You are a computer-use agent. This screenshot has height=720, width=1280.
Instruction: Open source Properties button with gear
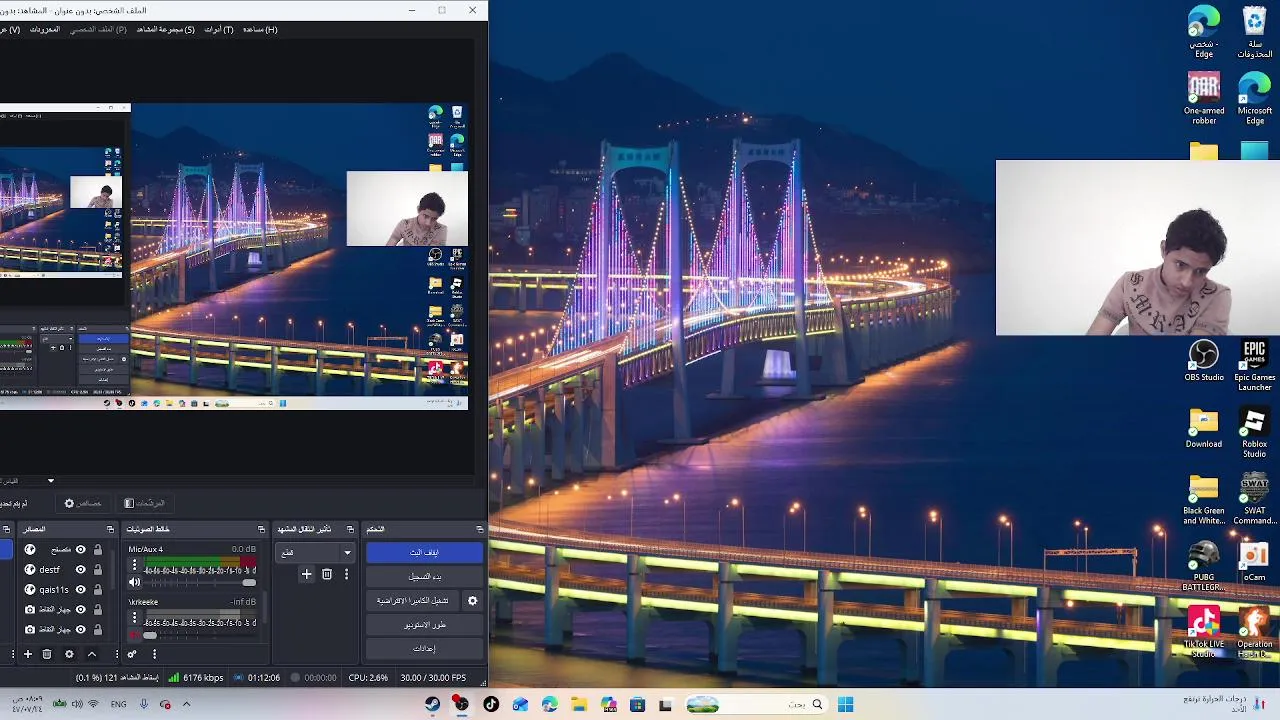[83, 503]
